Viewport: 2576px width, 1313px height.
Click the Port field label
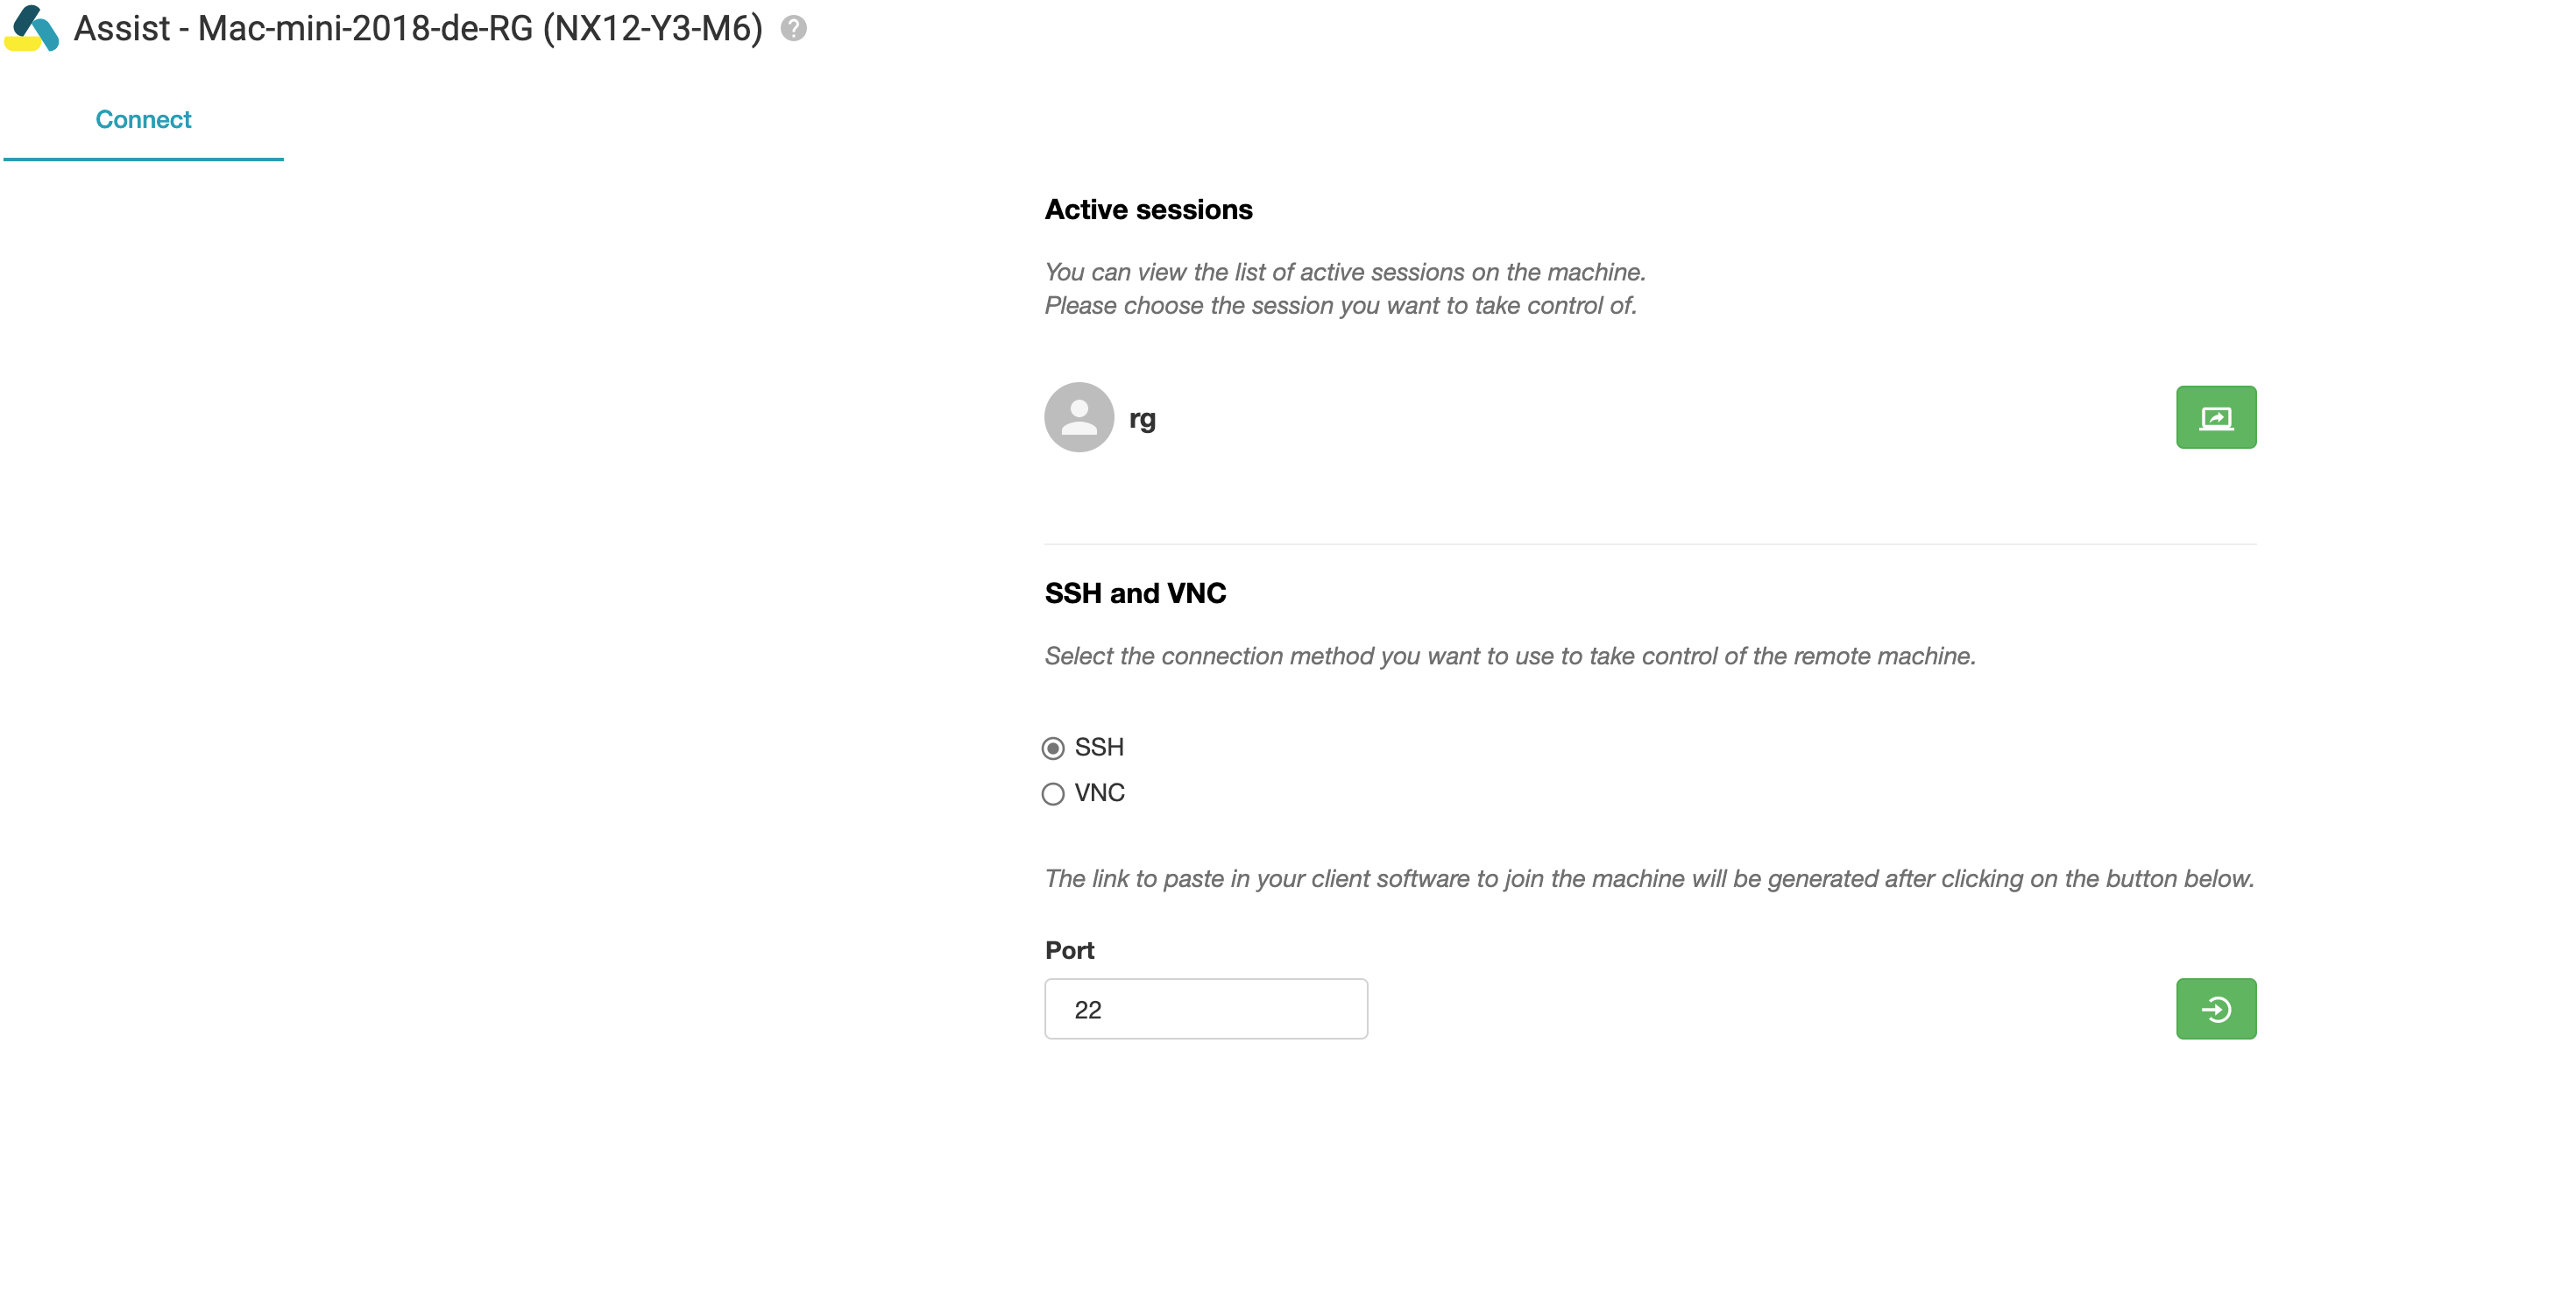pos(1069,950)
